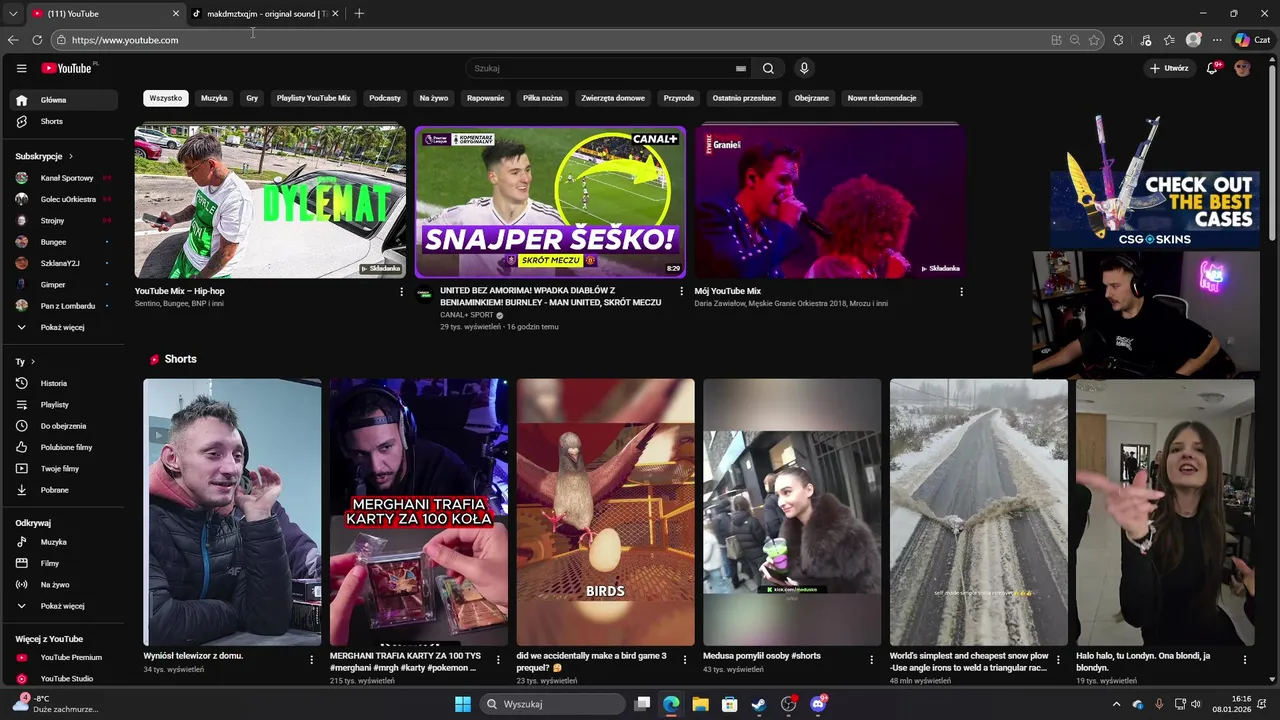The width and height of the screenshot is (1280, 720).
Task: Click the Utwórz create button
Action: point(1169,68)
